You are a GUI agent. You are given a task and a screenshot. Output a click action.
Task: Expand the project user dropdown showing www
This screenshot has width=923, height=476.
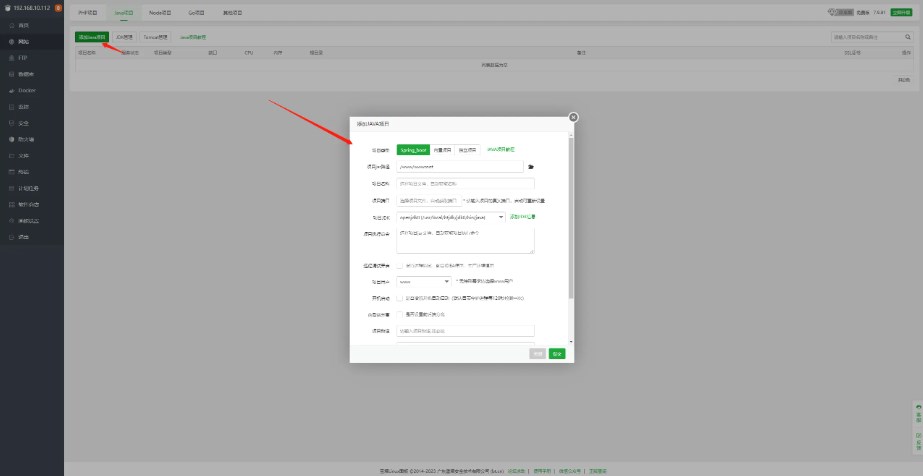(424, 282)
